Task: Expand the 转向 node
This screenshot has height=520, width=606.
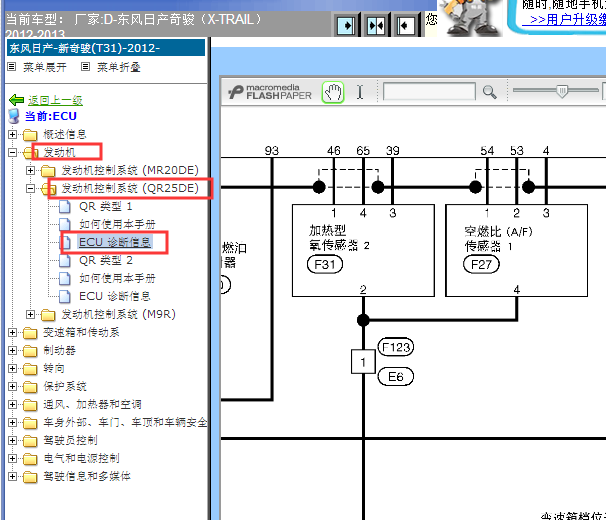Action: tap(12, 368)
